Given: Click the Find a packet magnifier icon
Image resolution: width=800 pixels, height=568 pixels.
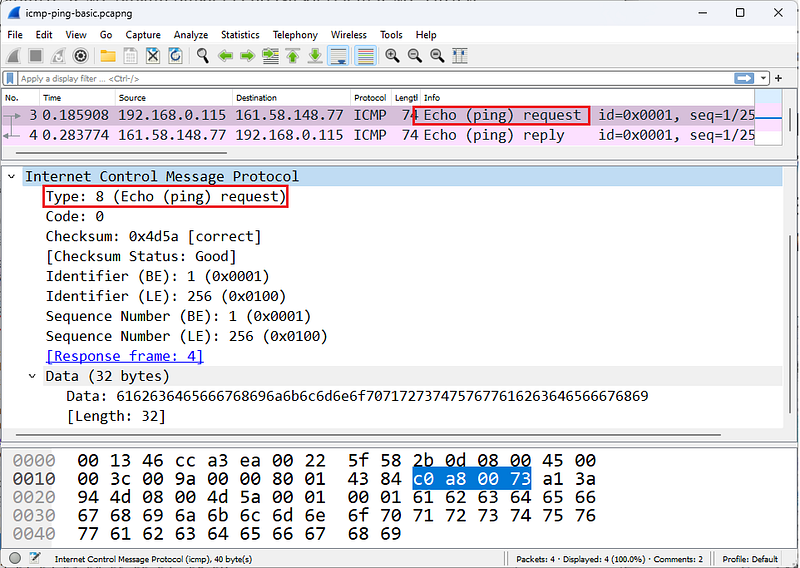Looking at the screenshot, I should click(203, 56).
